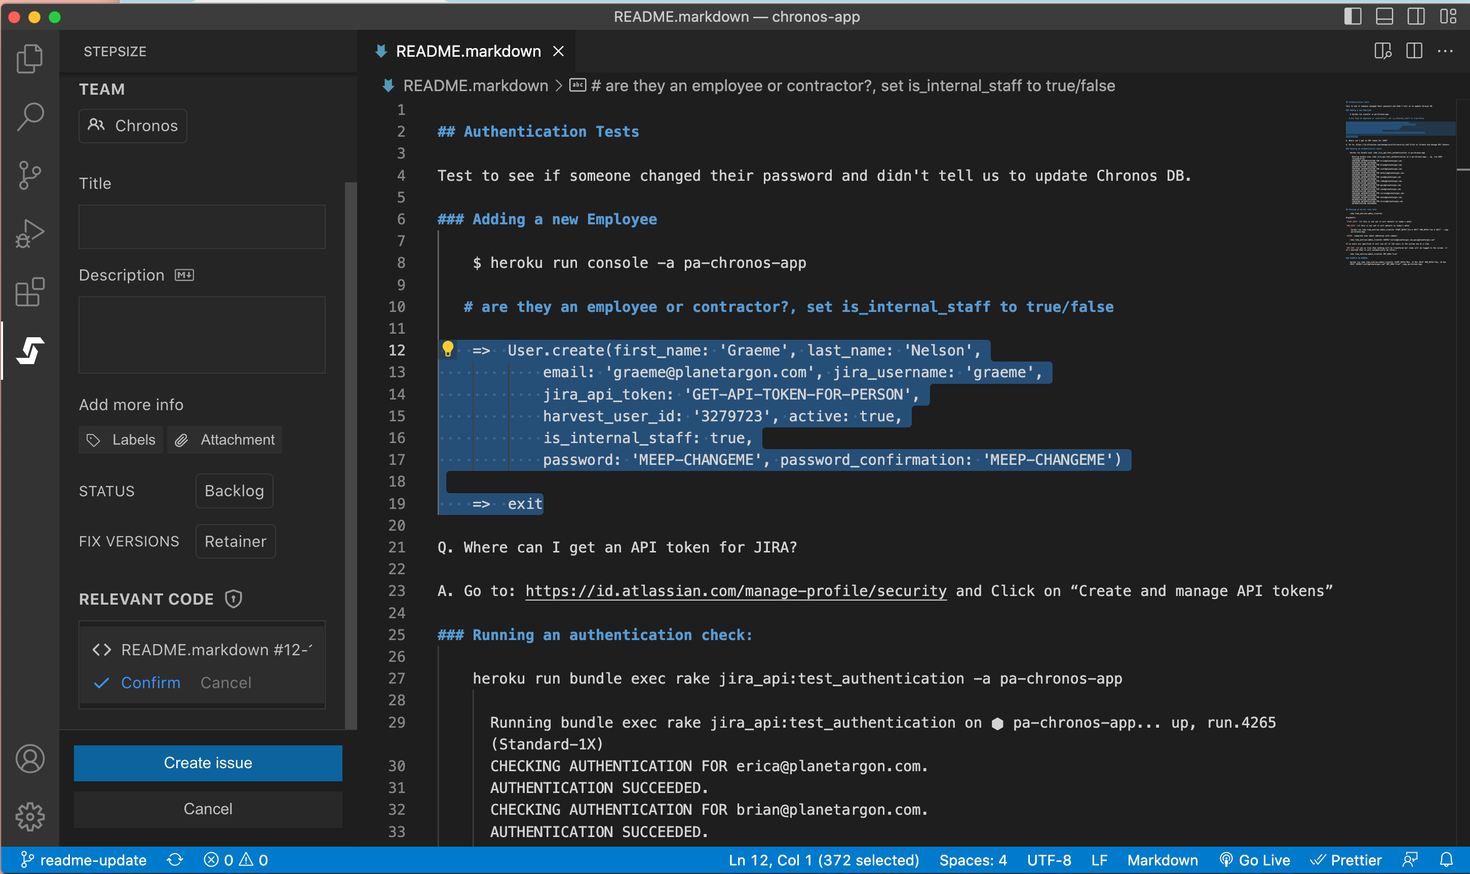
Task: Open preview to the side
Action: point(1383,51)
